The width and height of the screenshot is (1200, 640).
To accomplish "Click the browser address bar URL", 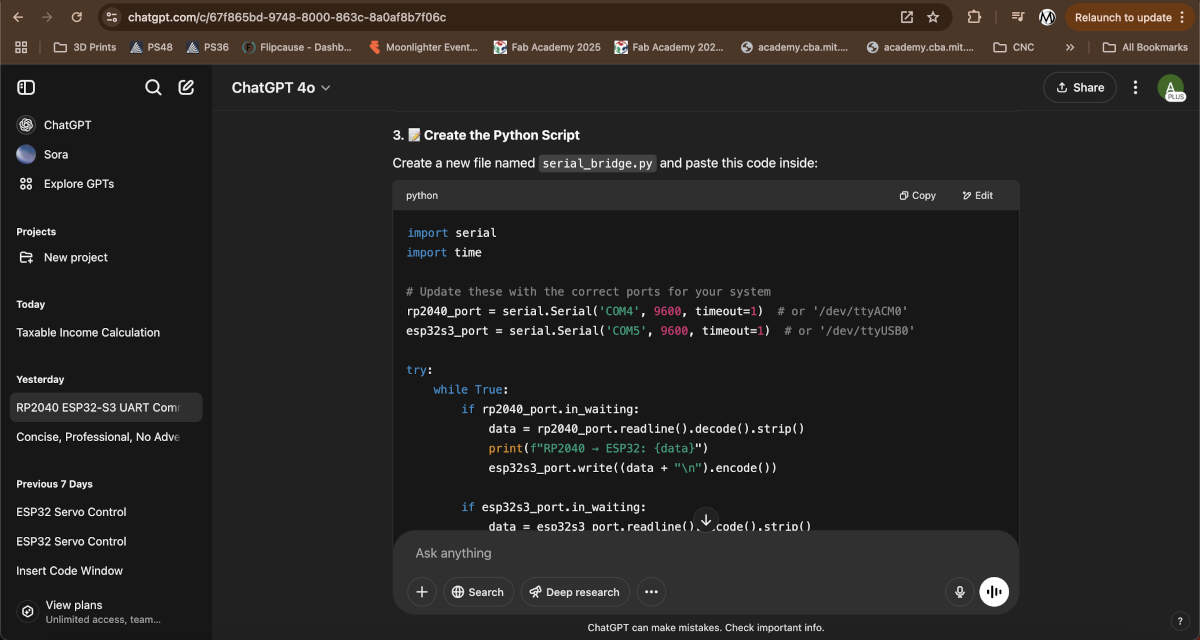I will click(x=287, y=17).
